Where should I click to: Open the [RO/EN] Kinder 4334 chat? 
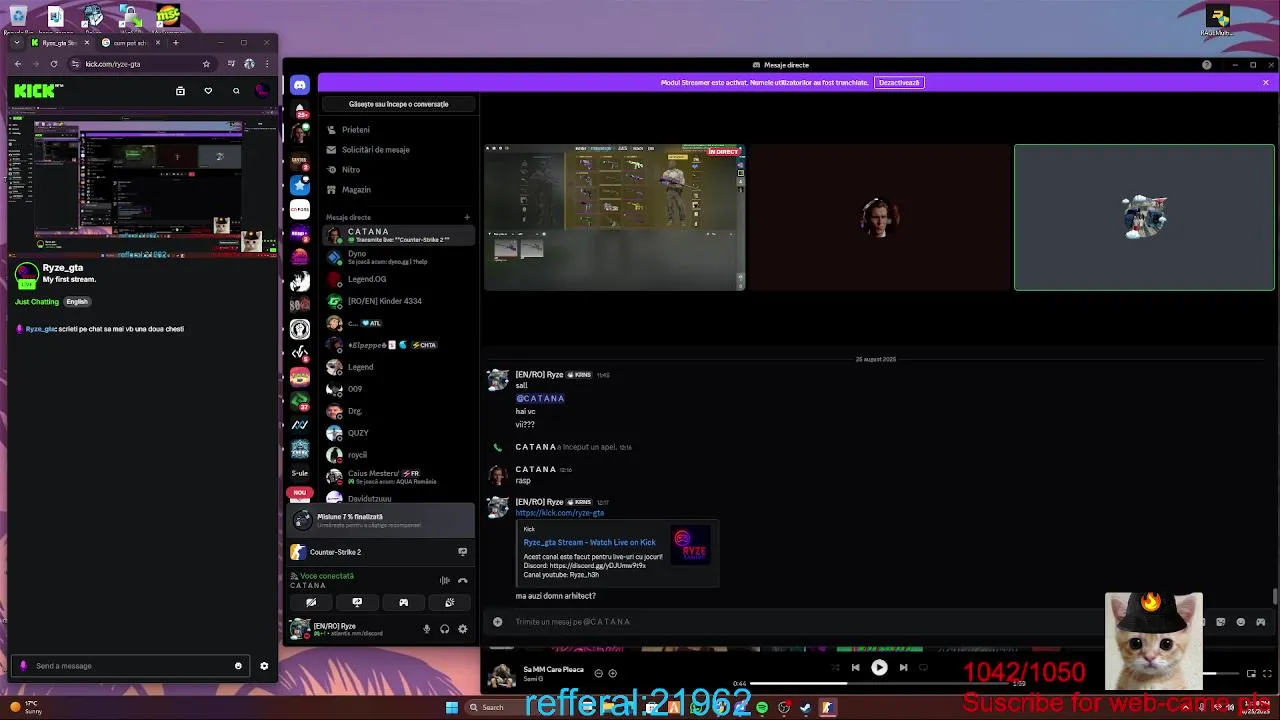397,301
